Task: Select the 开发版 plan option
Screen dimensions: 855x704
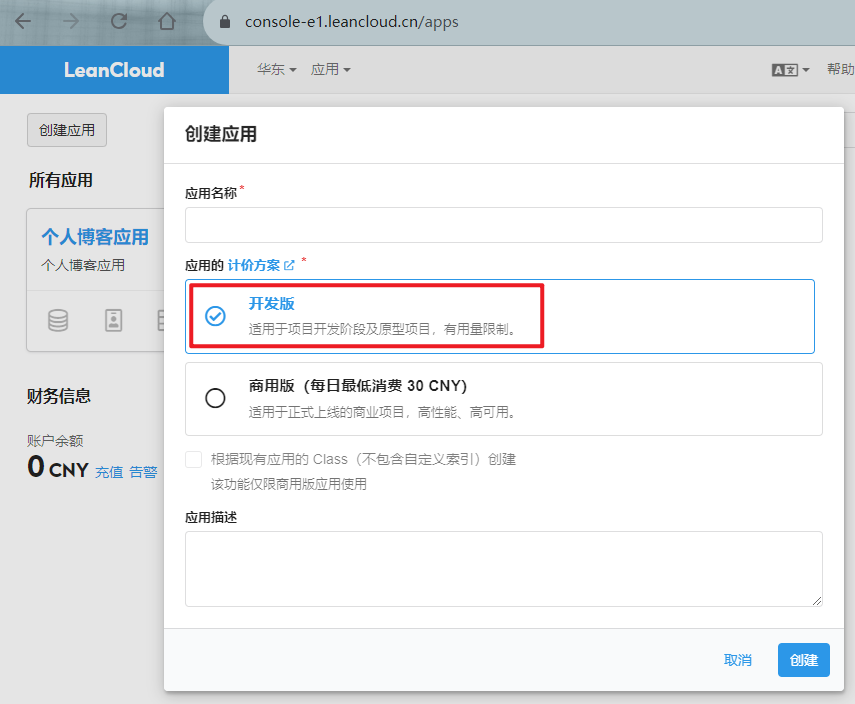Action: click(215, 316)
